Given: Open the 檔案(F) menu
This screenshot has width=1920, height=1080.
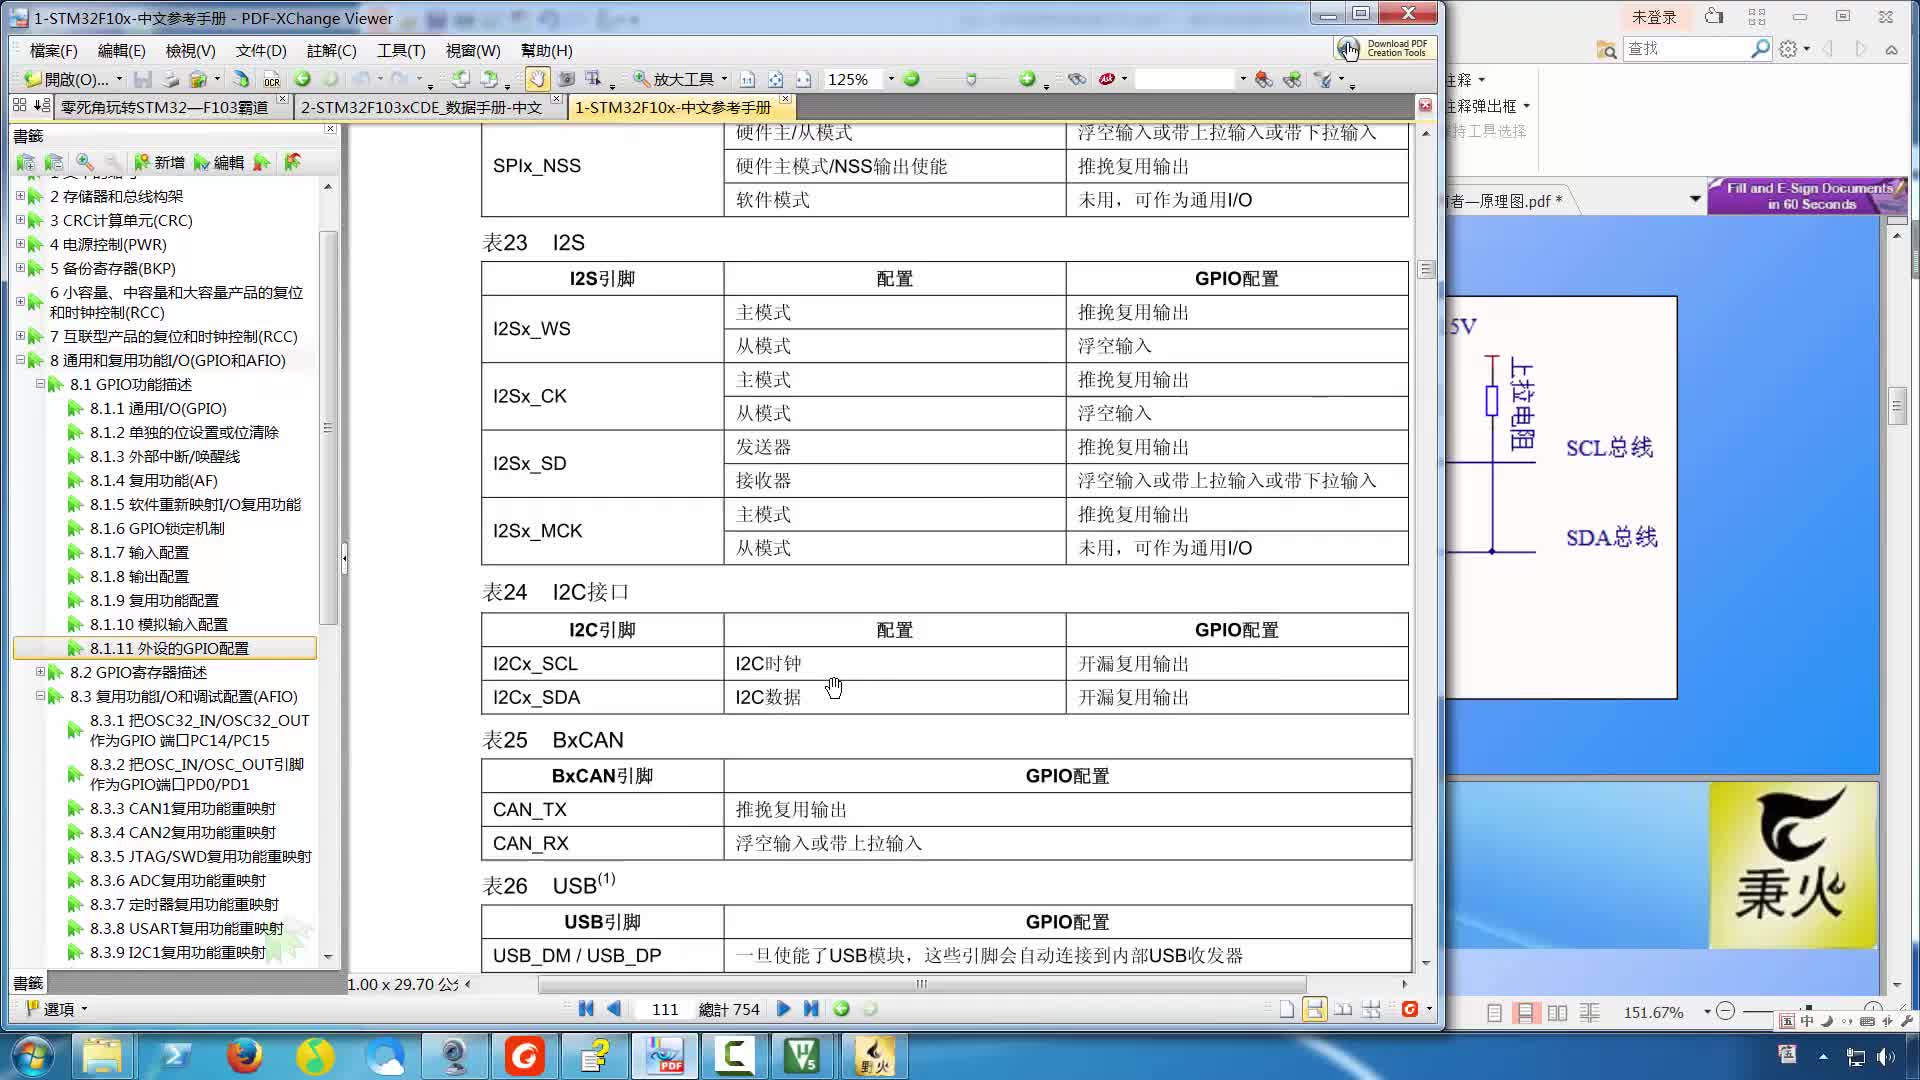Looking at the screenshot, I should (x=54, y=50).
